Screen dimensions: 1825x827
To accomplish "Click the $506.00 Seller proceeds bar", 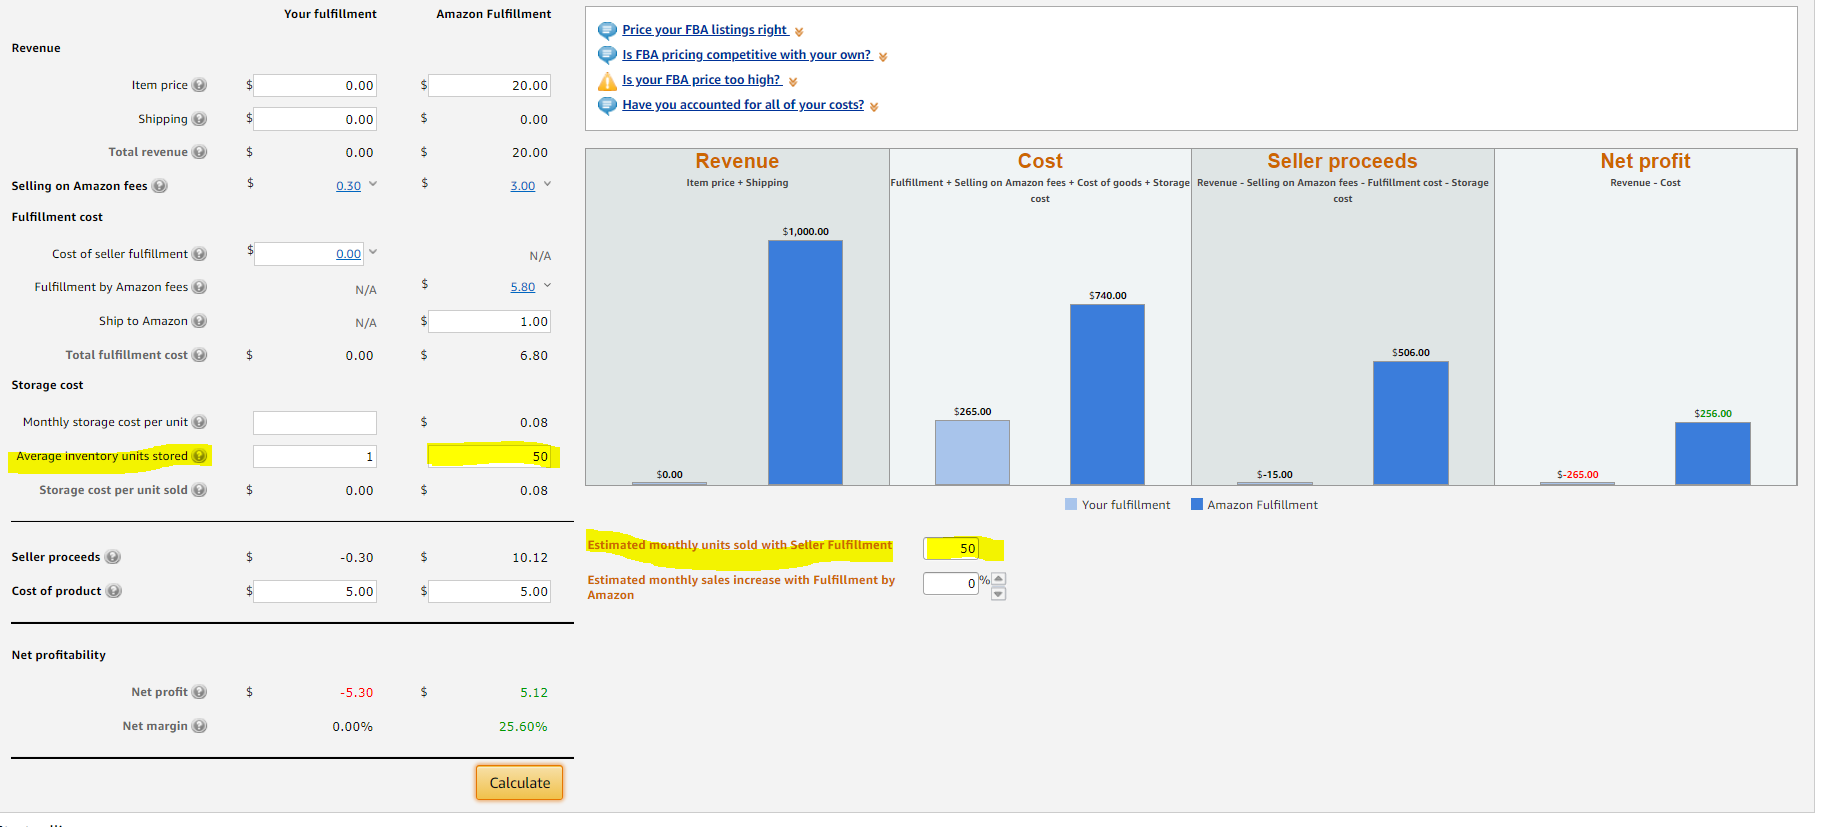I will pos(1410,423).
